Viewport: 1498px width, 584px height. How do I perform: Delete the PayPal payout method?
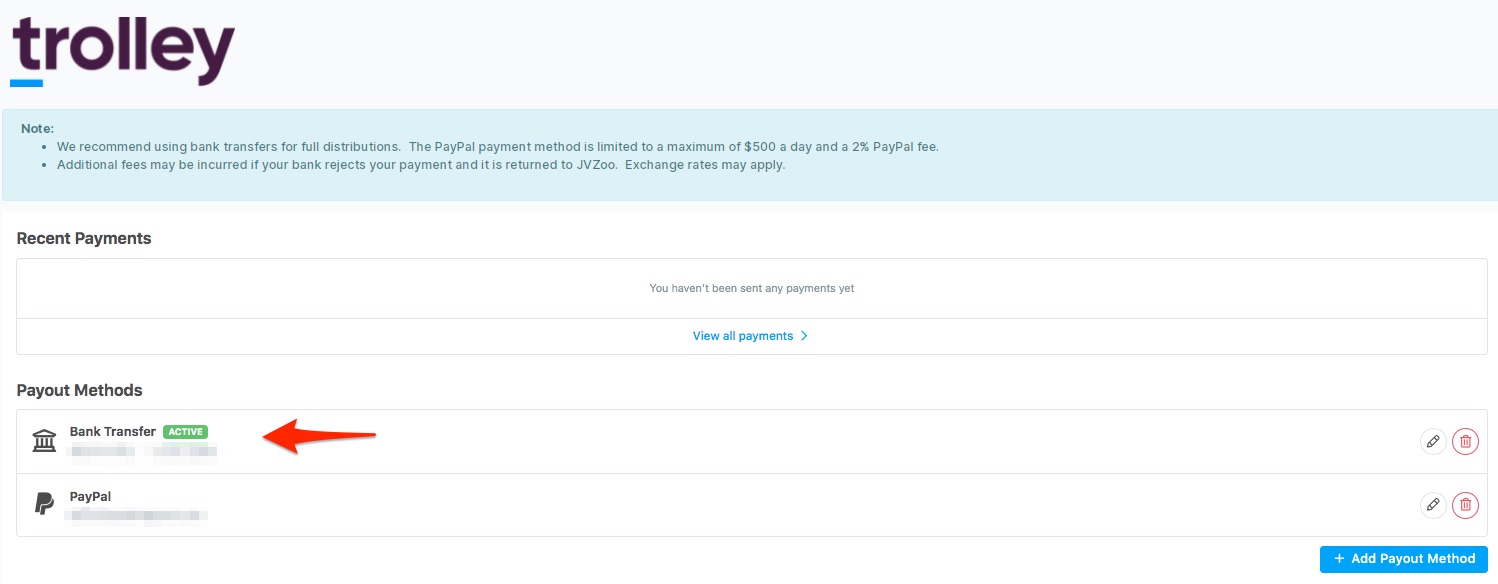(x=1465, y=505)
